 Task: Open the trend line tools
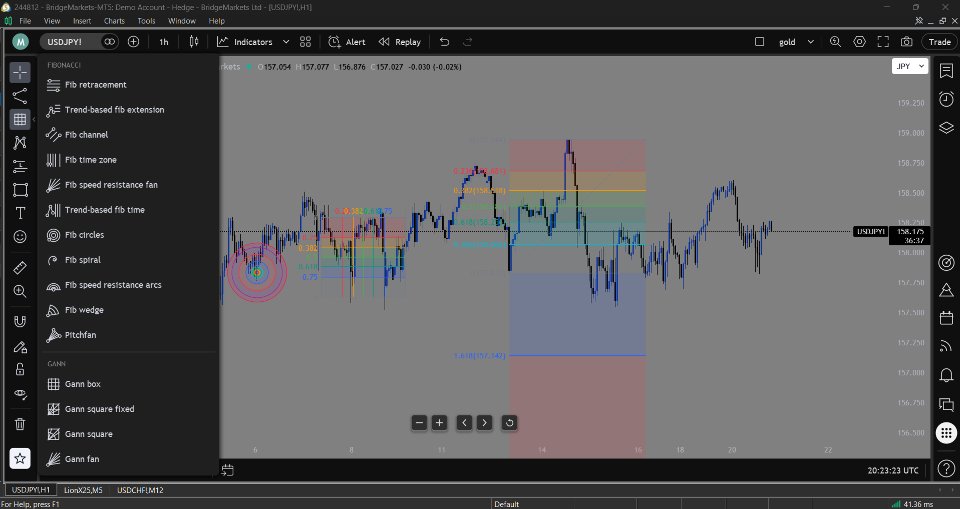(20, 96)
